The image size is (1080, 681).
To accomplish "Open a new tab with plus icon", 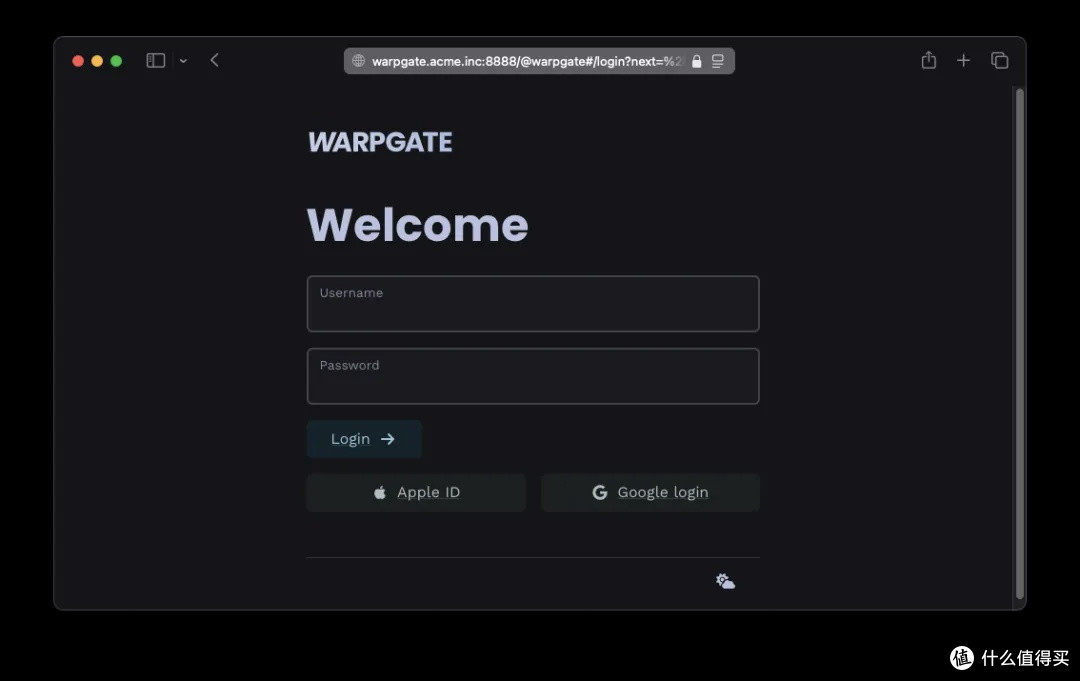I will 964,61.
